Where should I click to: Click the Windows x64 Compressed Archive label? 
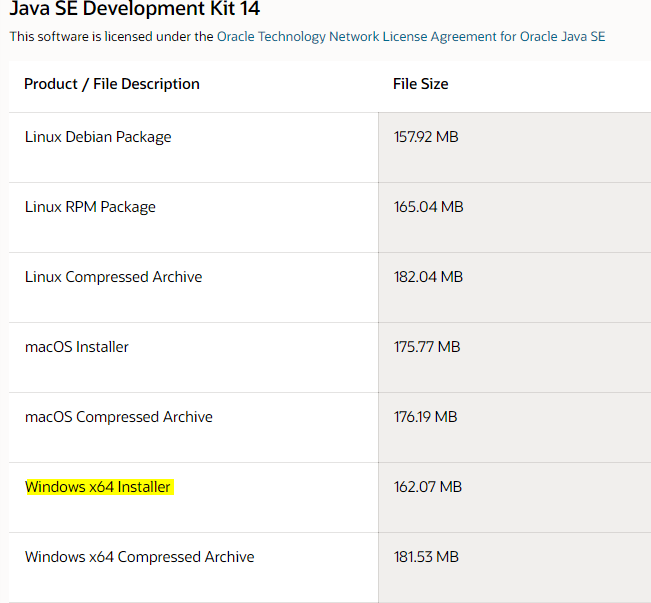click(140, 557)
